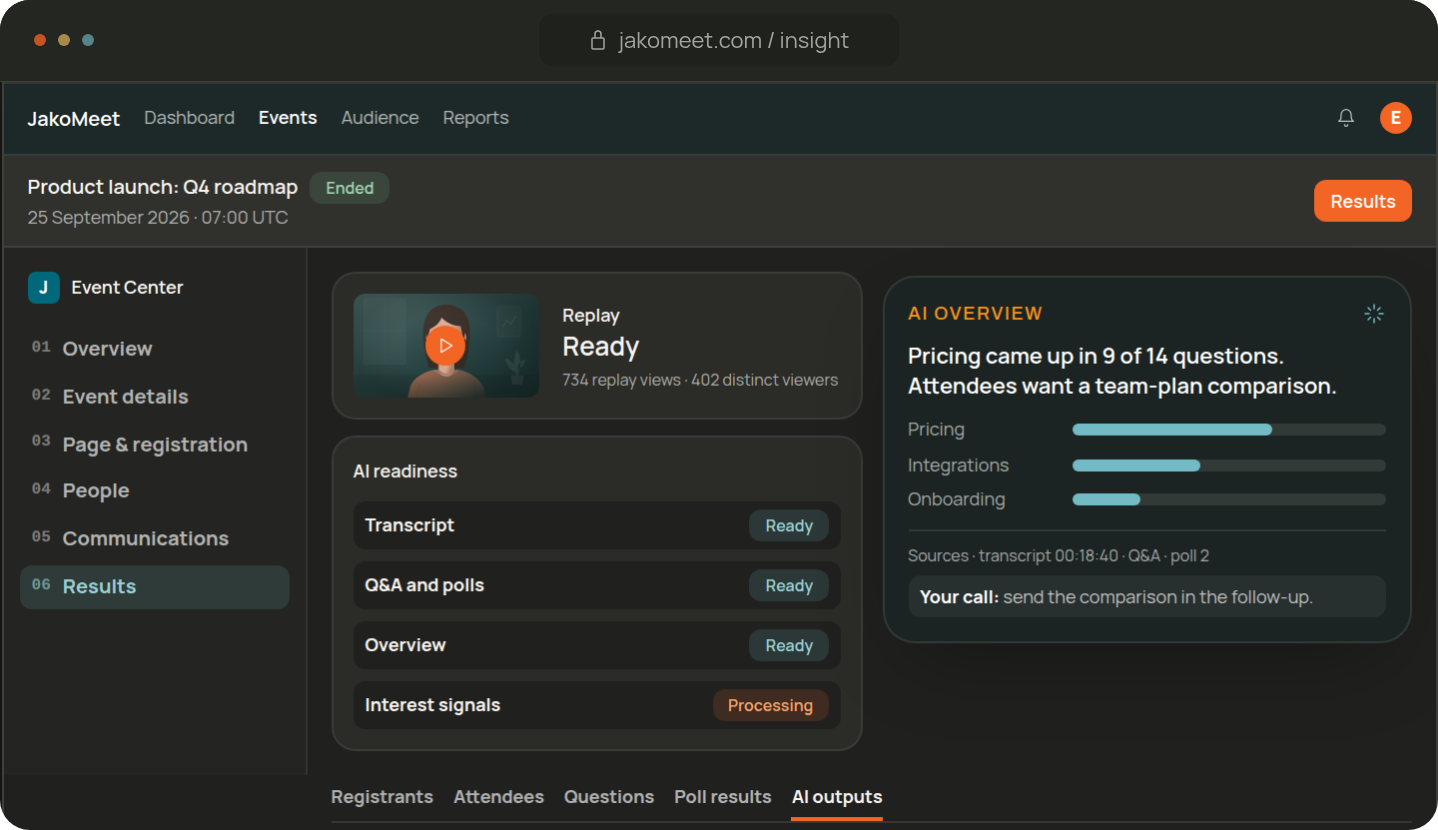Click the Overview readiness row

coord(597,646)
